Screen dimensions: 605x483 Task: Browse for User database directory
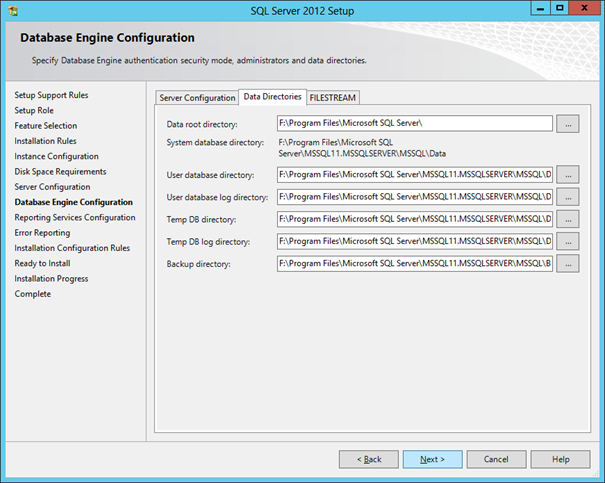[x=568, y=175]
